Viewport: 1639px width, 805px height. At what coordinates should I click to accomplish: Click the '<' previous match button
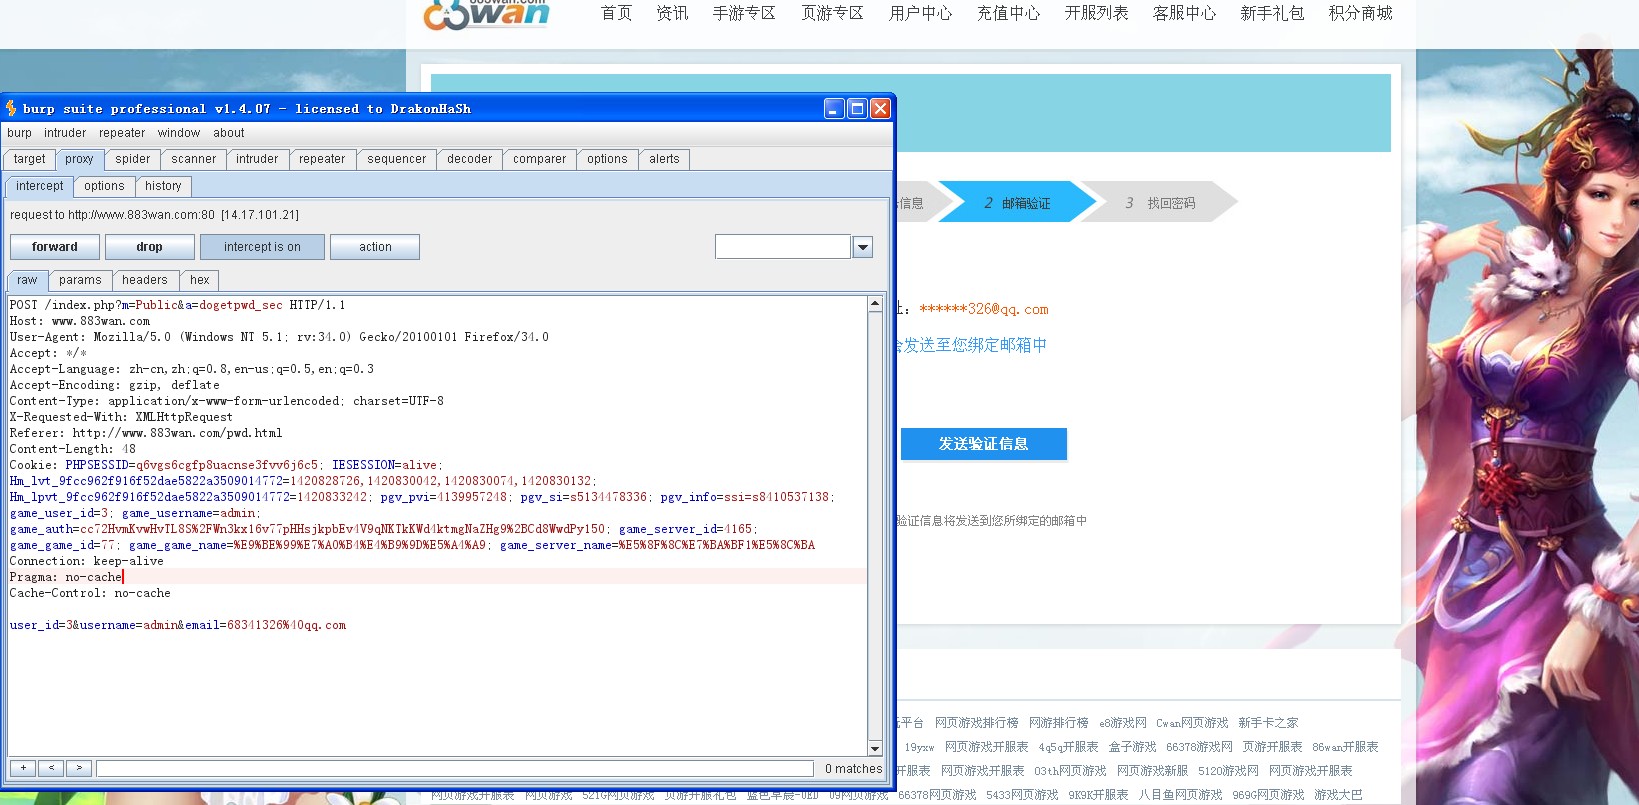(51, 768)
